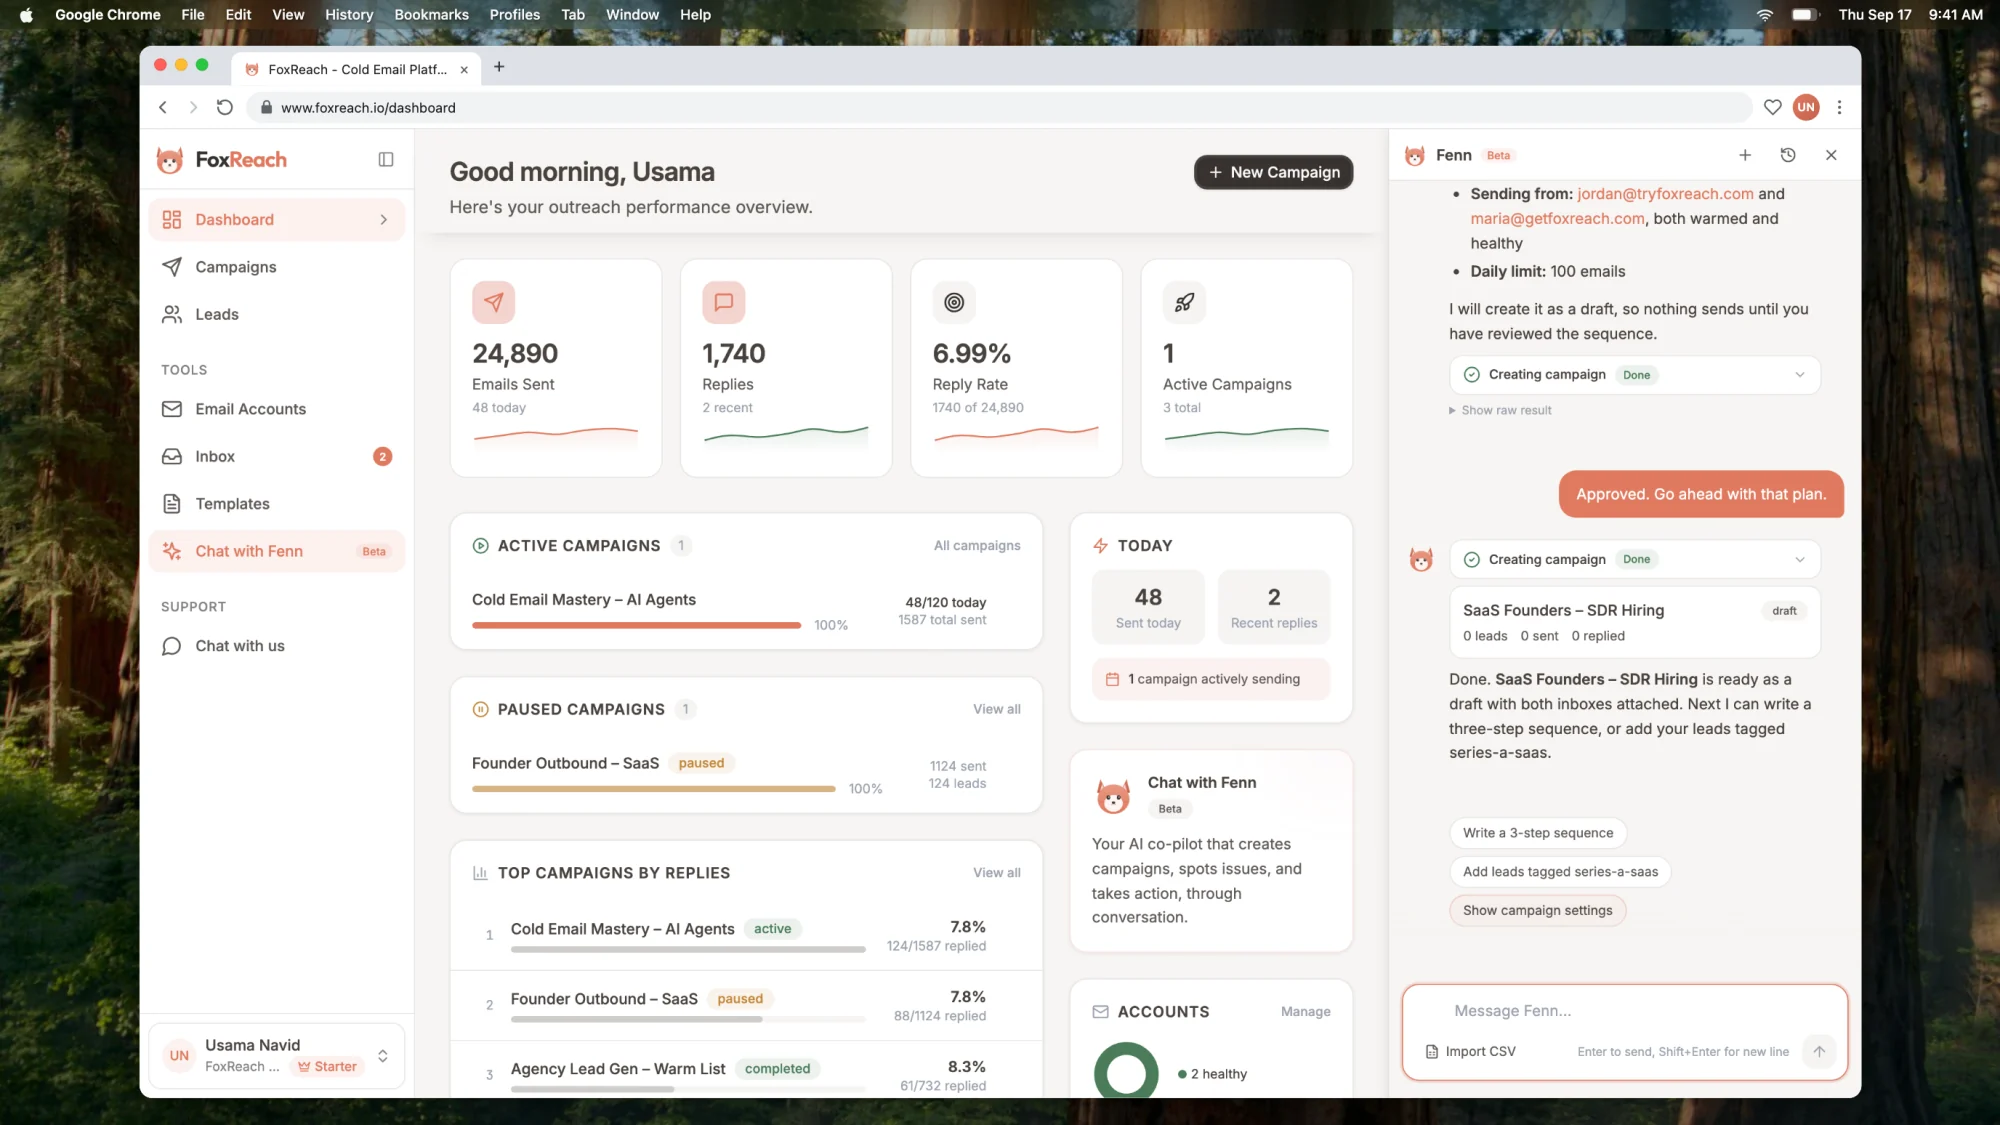Open a new browser tab
The height and width of the screenshot is (1125, 2000).
pyautogui.click(x=499, y=67)
